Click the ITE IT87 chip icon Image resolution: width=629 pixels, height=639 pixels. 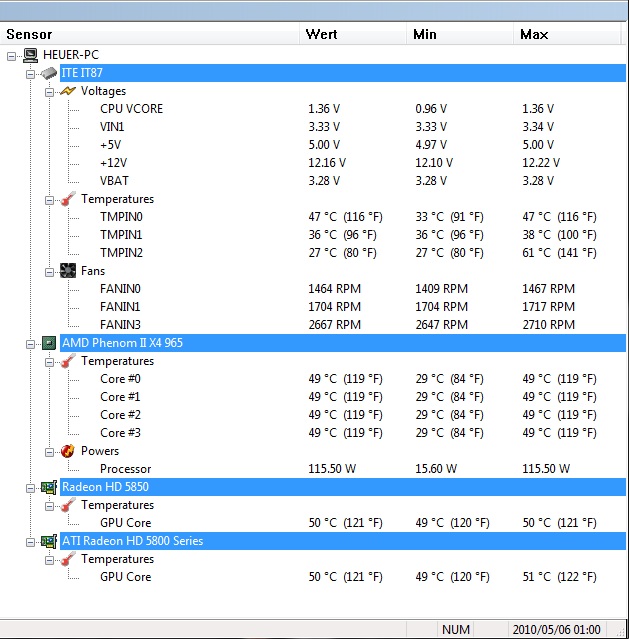click(x=49, y=73)
